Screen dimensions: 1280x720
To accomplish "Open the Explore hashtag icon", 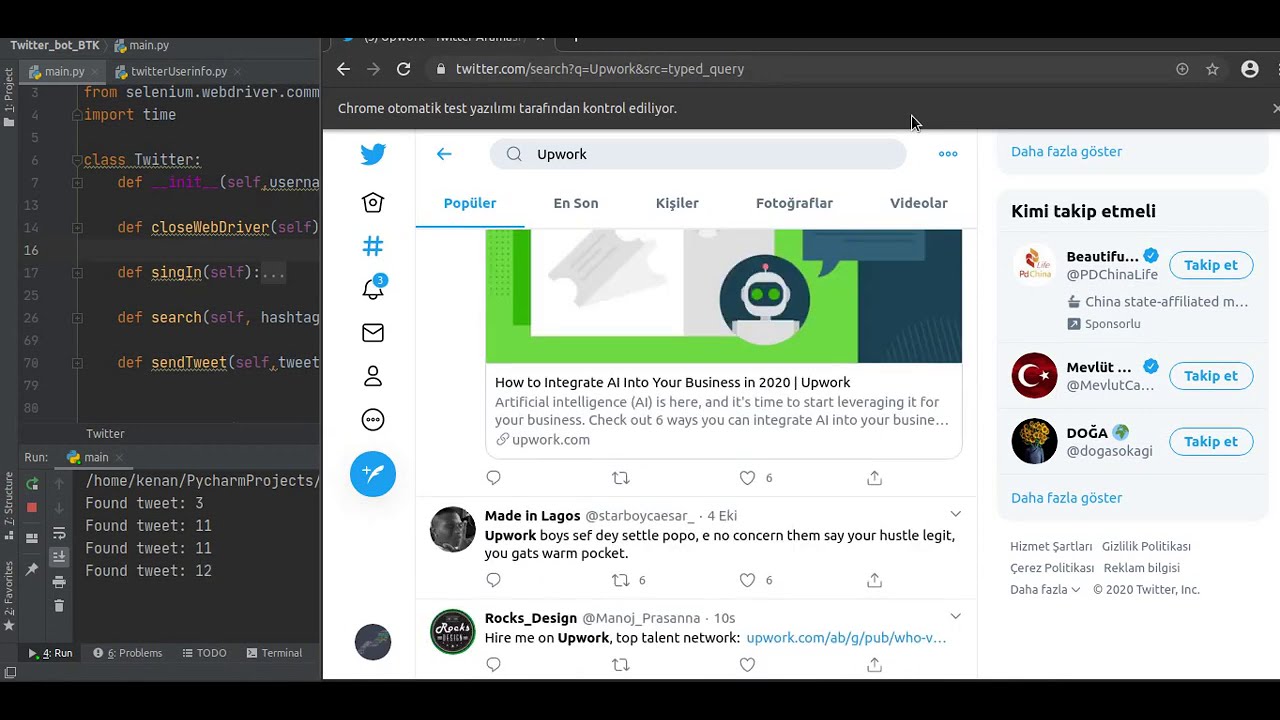I will pos(373,245).
